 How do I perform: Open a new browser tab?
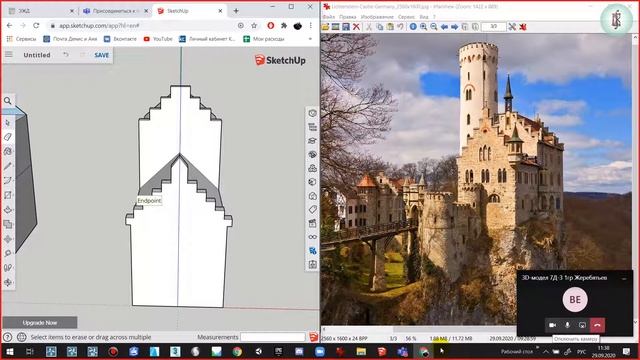pos(236,11)
